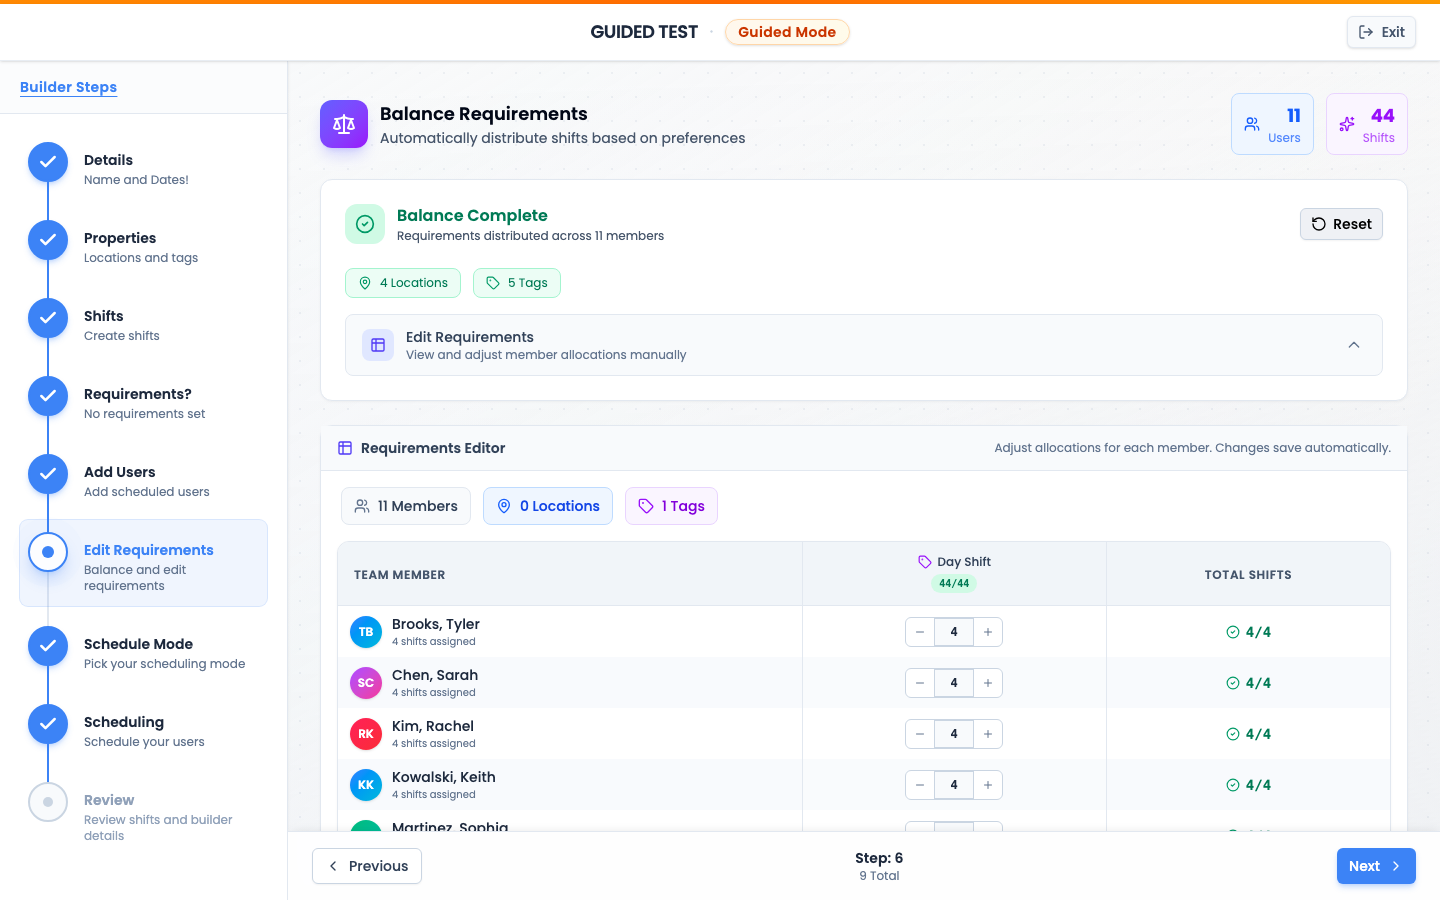Click the green check beside Chen 4/4
This screenshot has width=1440, height=900.
(x=1233, y=683)
